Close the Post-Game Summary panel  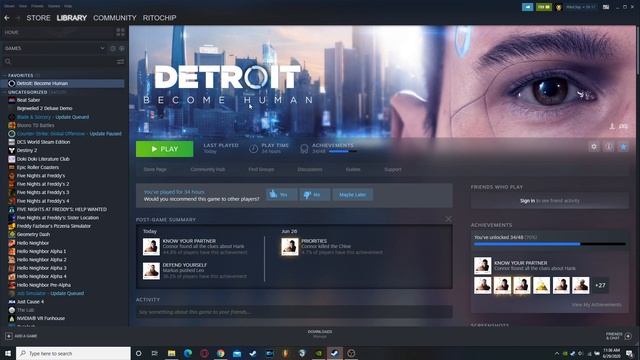(x=448, y=219)
